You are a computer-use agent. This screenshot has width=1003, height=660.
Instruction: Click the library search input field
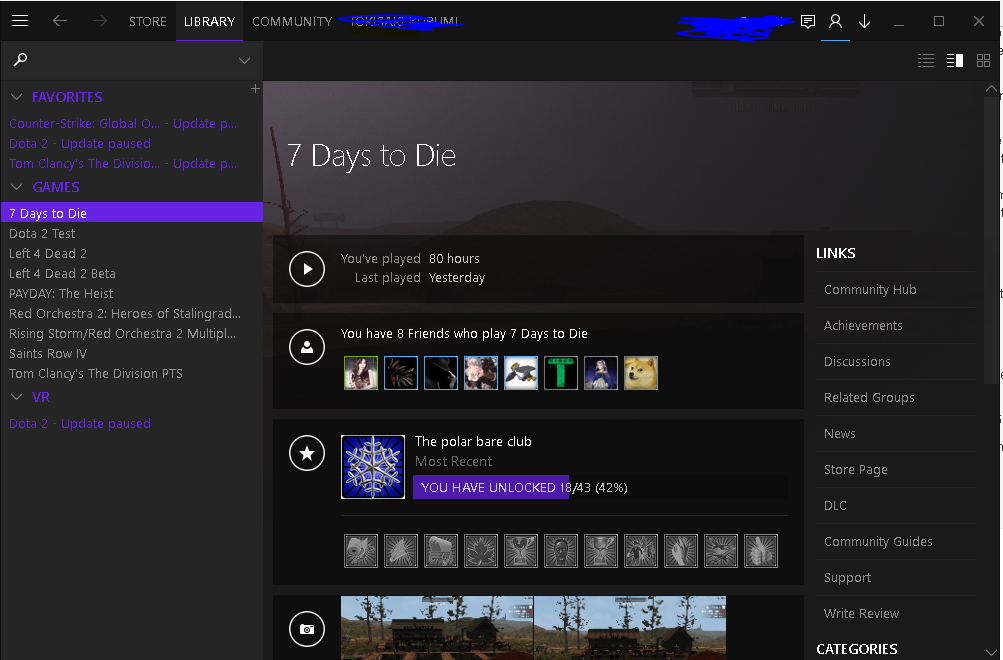(132, 60)
